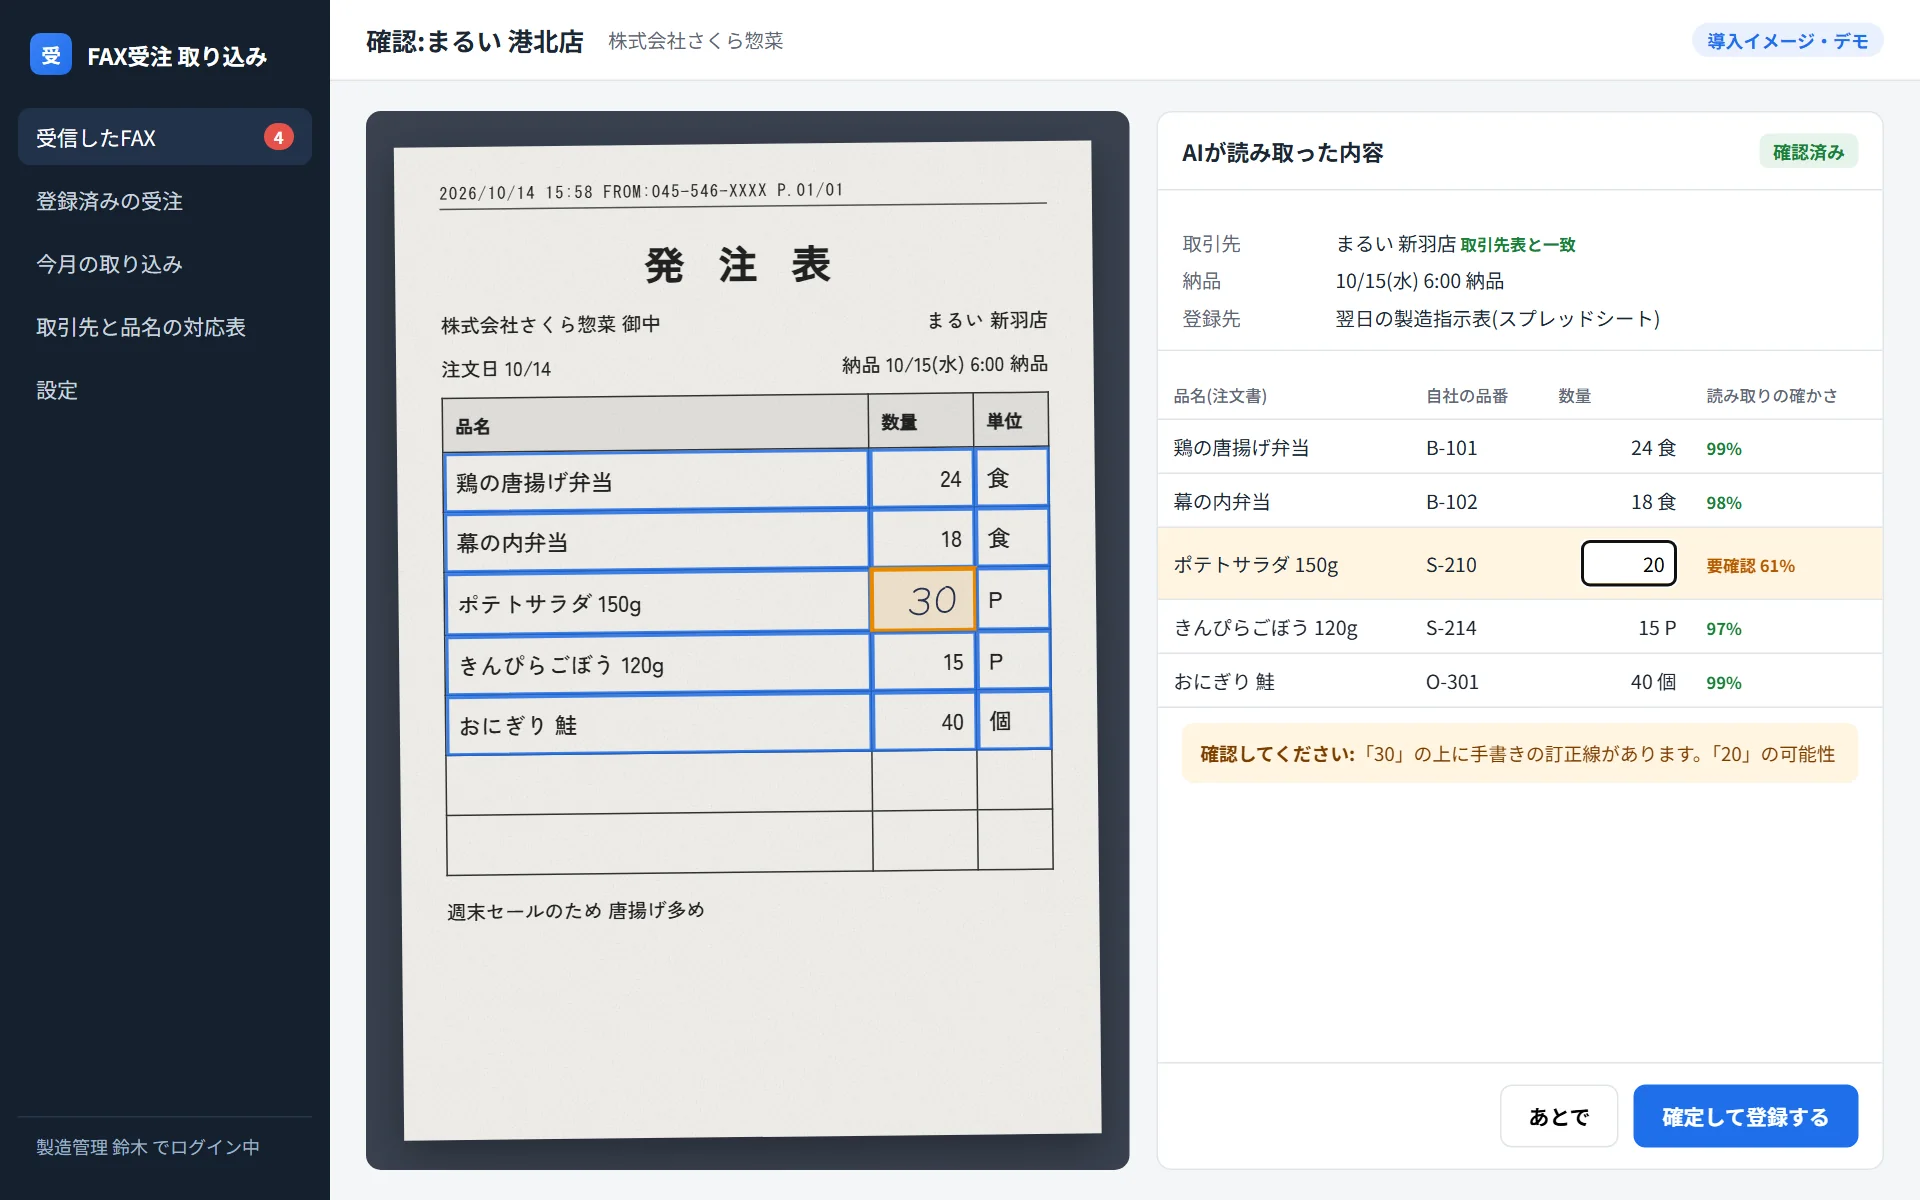Click 翌日の製造指示表(スプレッドシート) destination
The image size is (1920, 1200).
coord(1497,319)
